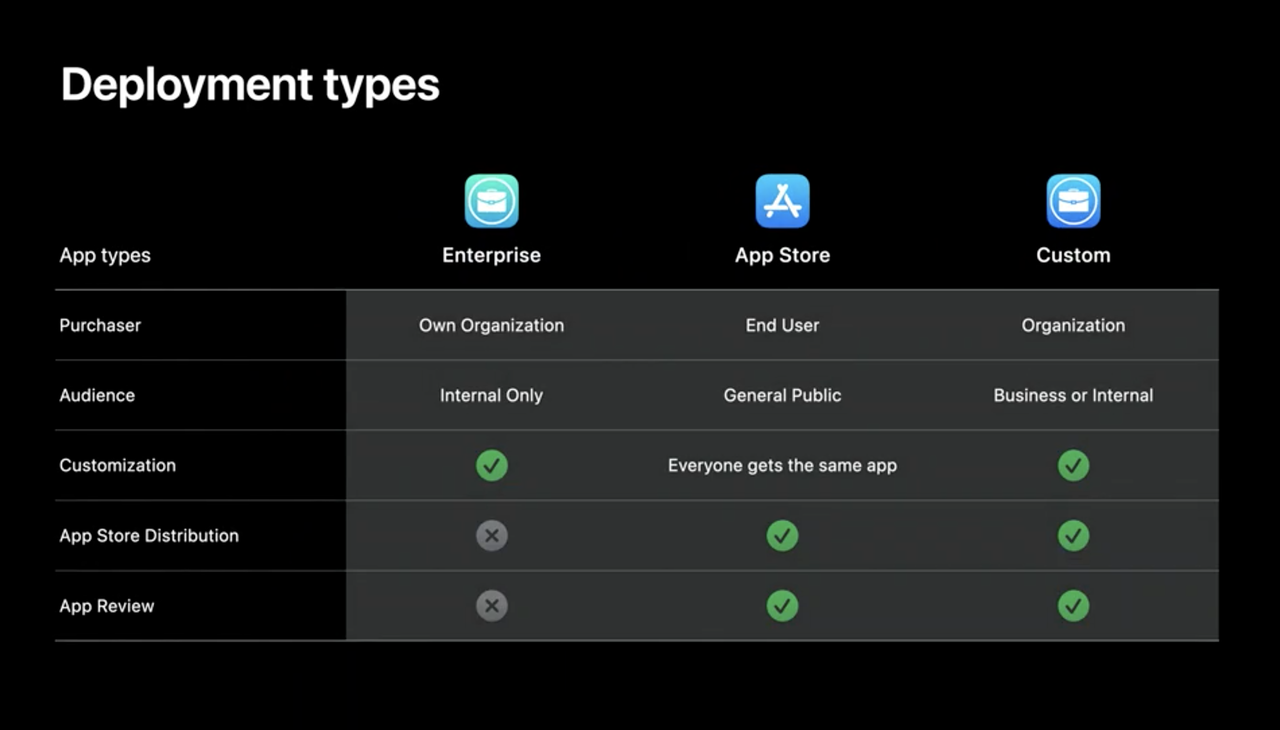Image resolution: width=1280 pixels, height=730 pixels.
Task: Click the Purchaser row label
Action: (x=100, y=325)
